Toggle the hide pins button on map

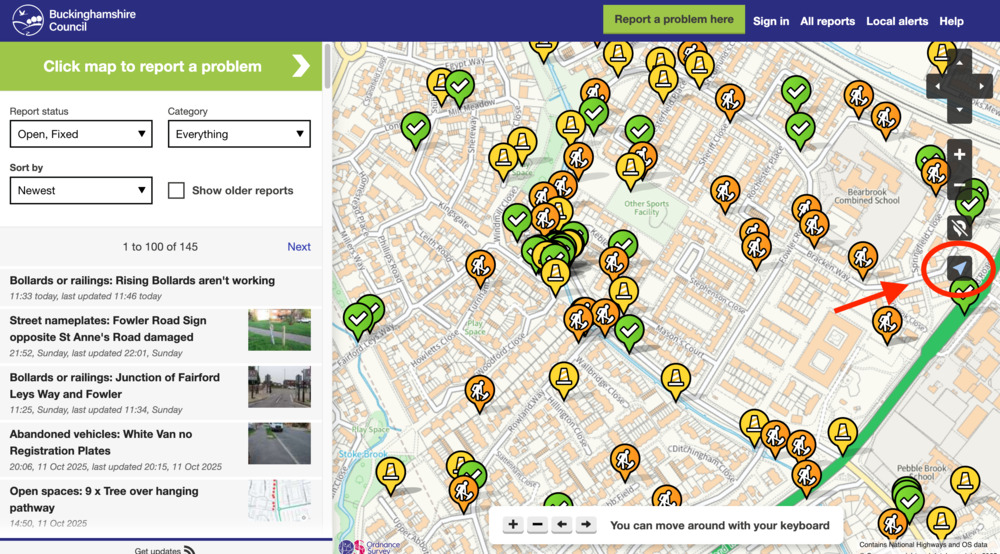[959, 228]
